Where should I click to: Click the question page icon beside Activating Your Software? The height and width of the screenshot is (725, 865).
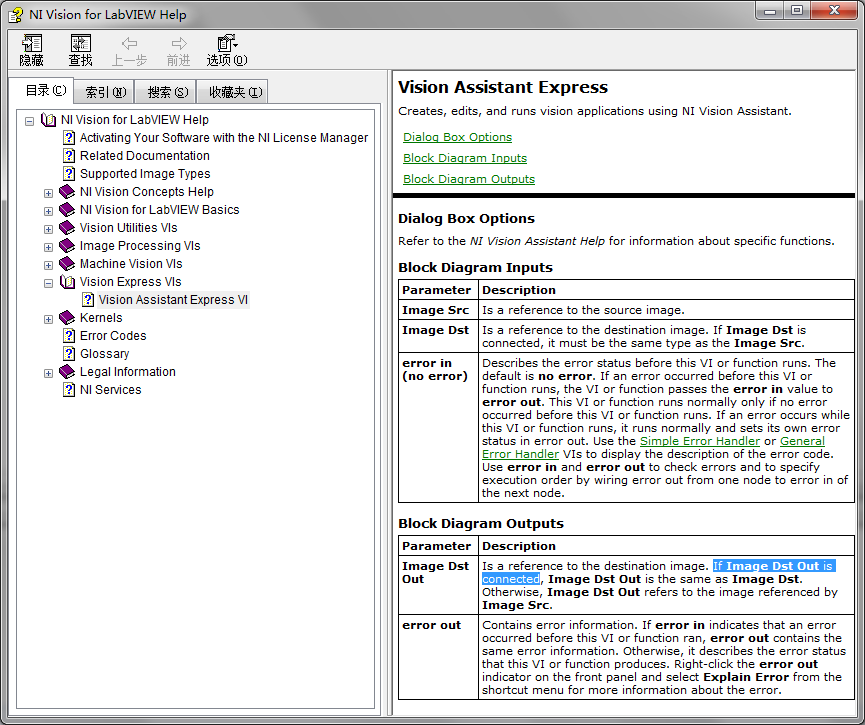pos(68,137)
